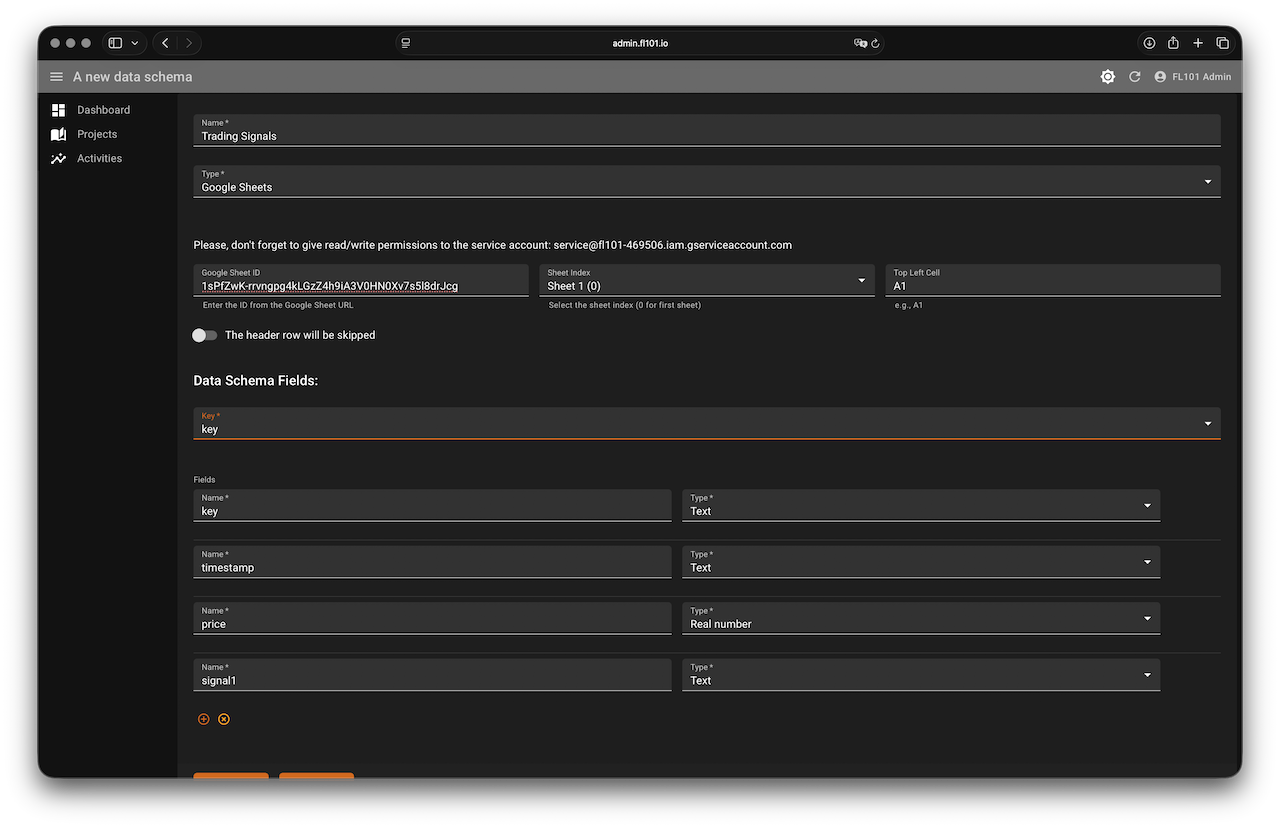Open Safari downloads icon
The height and width of the screenshot is (828, 1280).
click(x=1149, y=43)
